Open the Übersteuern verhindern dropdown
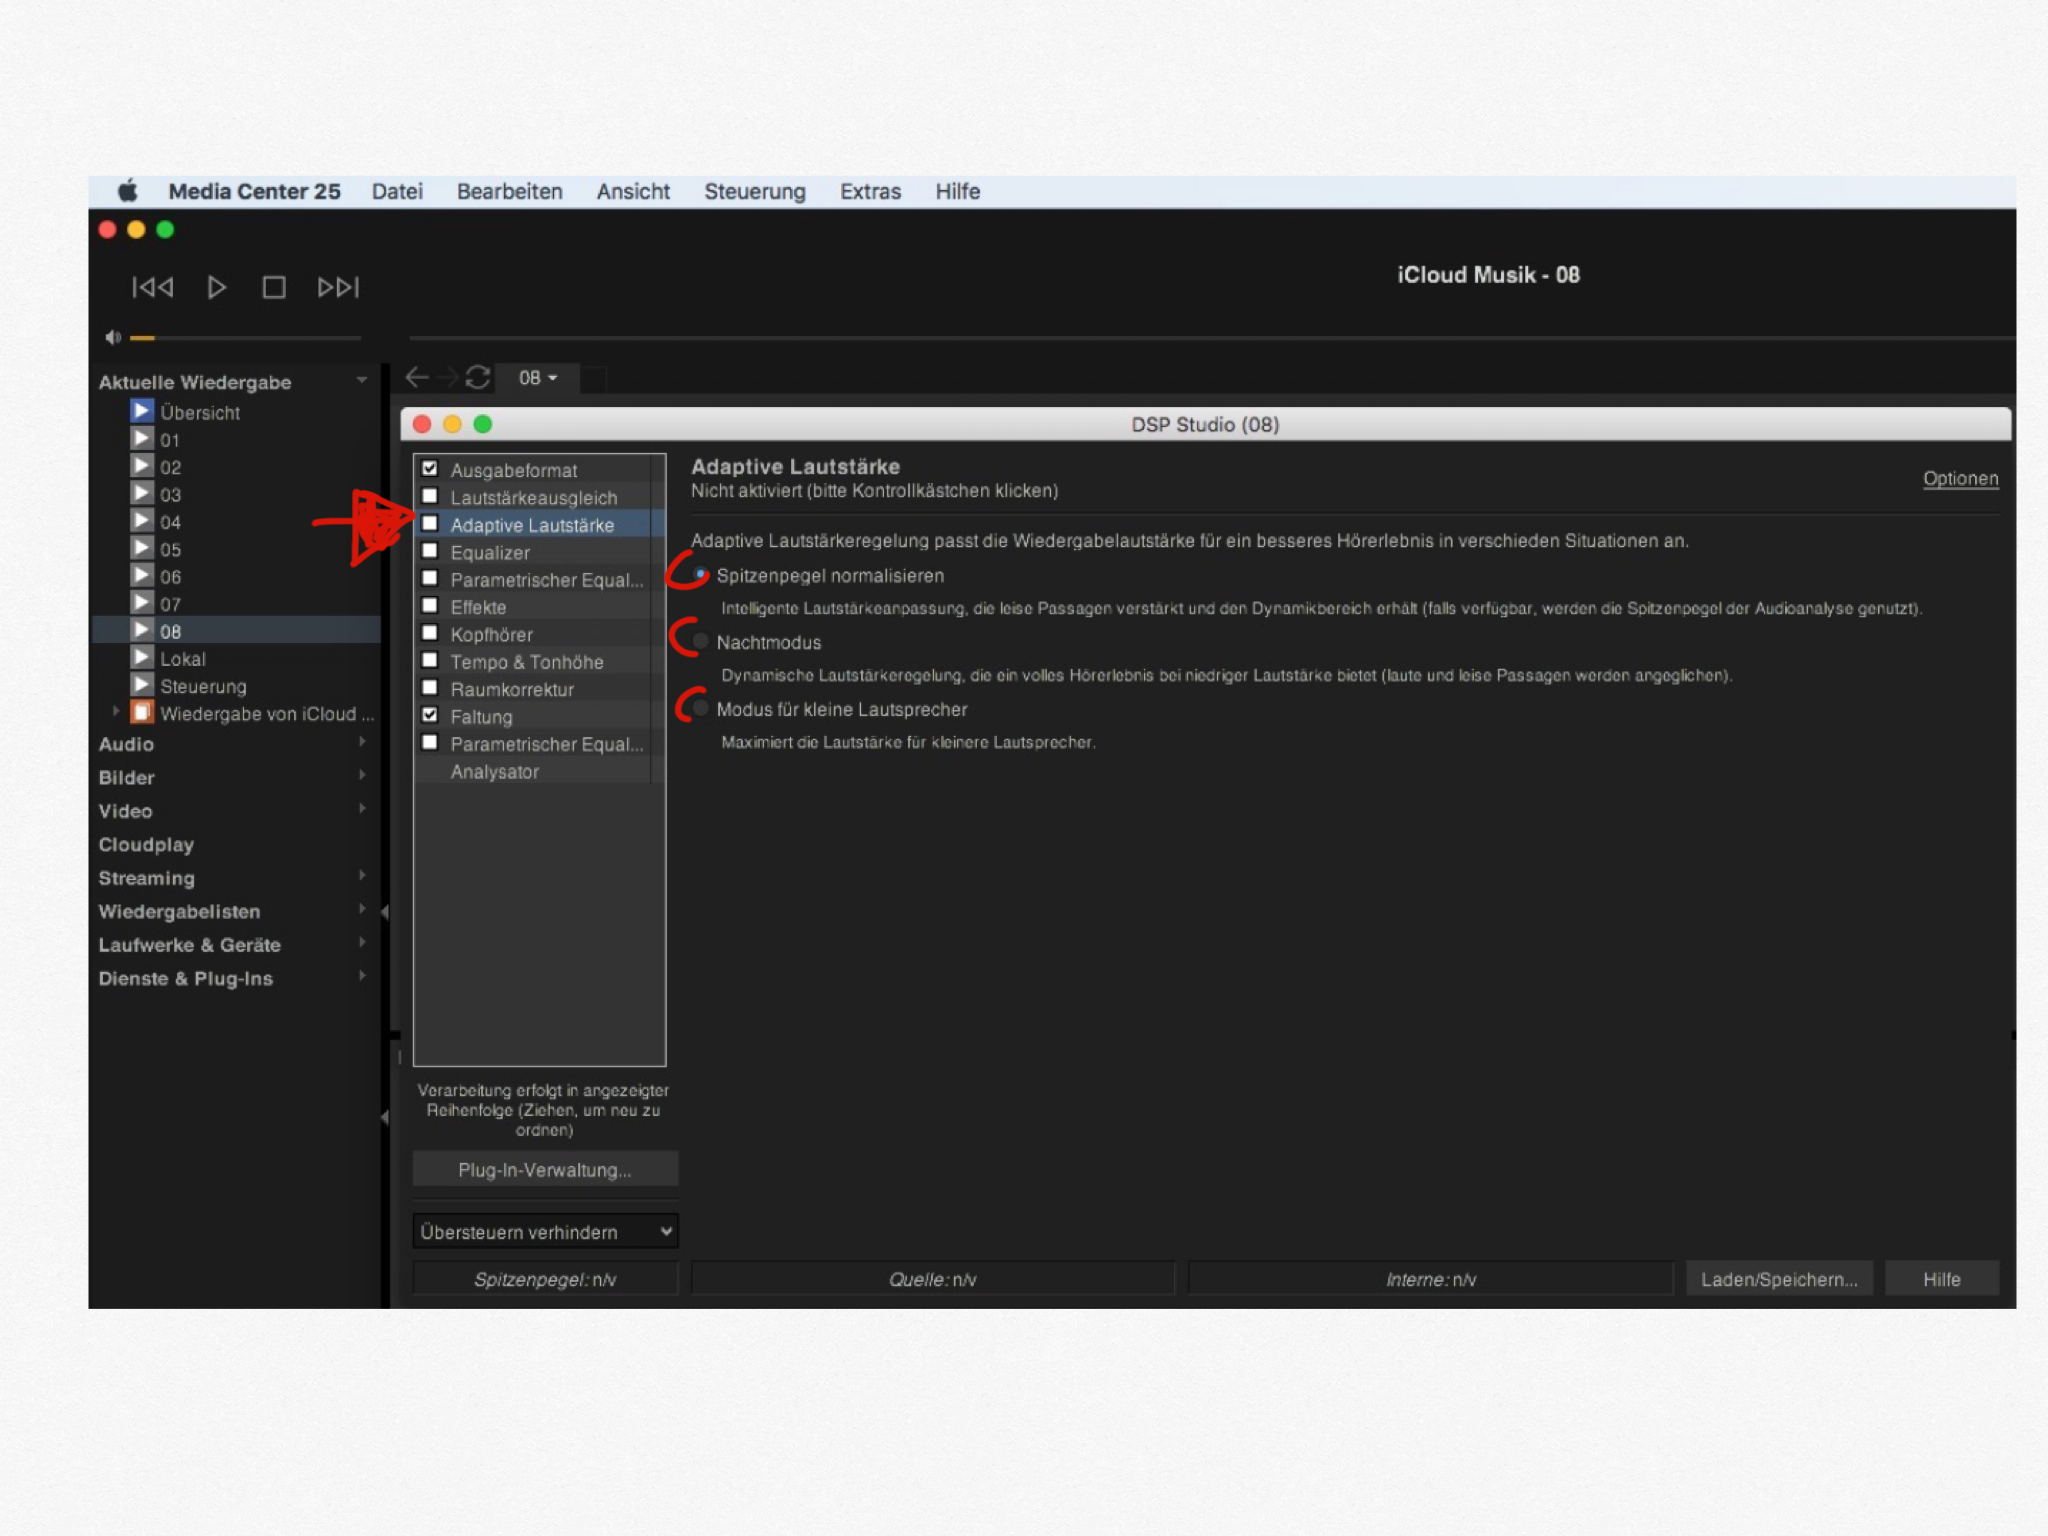This screenshot has height=1536, width=2048. [x=545, y=1231]
